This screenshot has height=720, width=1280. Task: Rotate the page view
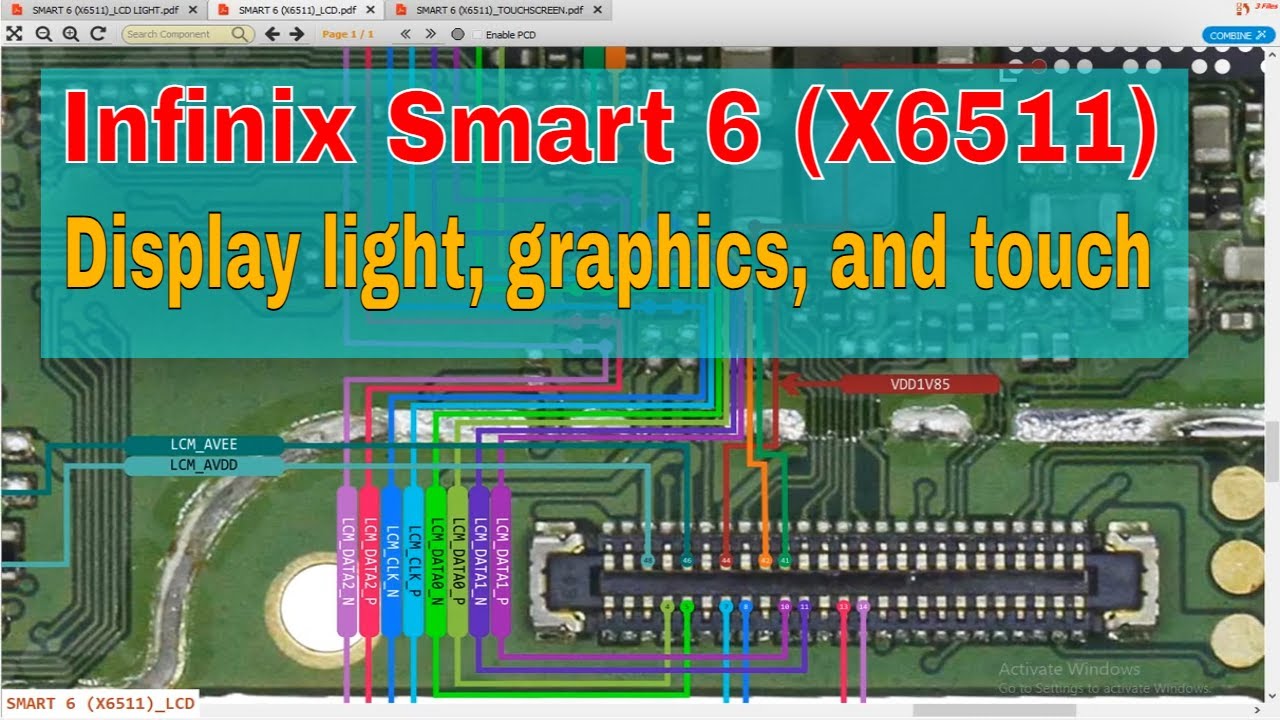point(98,33)
